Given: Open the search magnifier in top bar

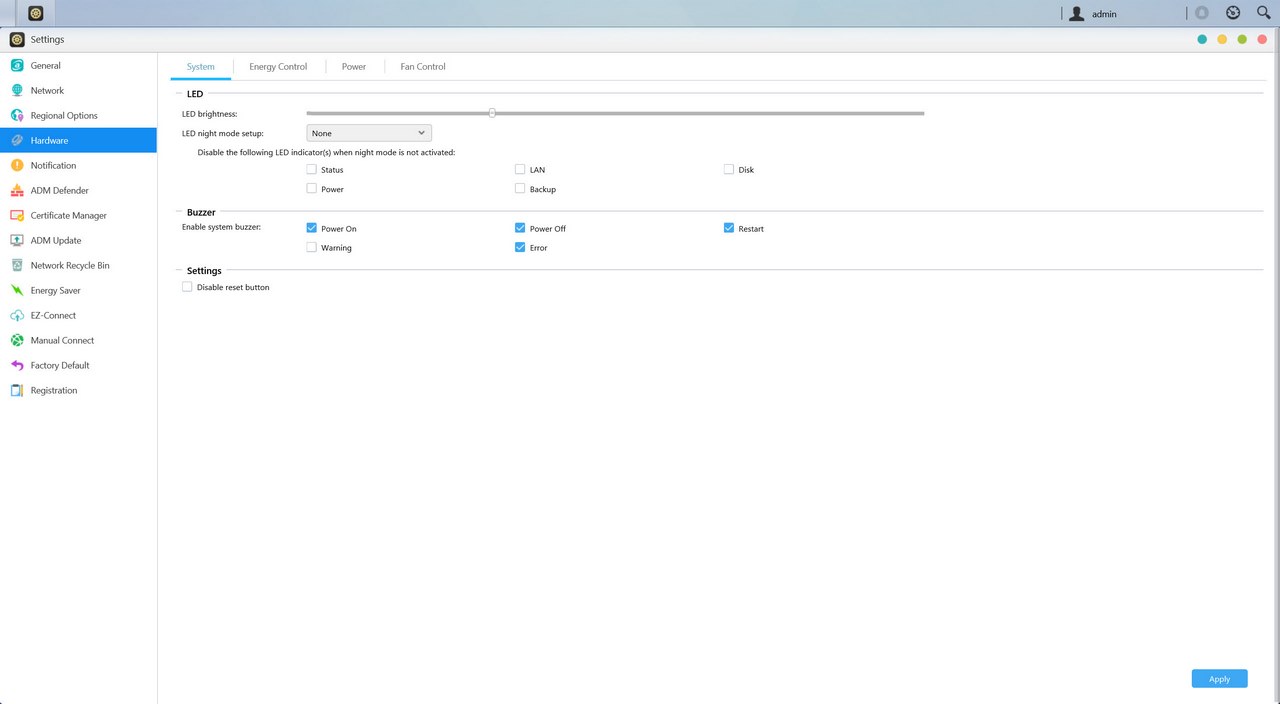Looking at the screenshot, I should [1263, 13].
